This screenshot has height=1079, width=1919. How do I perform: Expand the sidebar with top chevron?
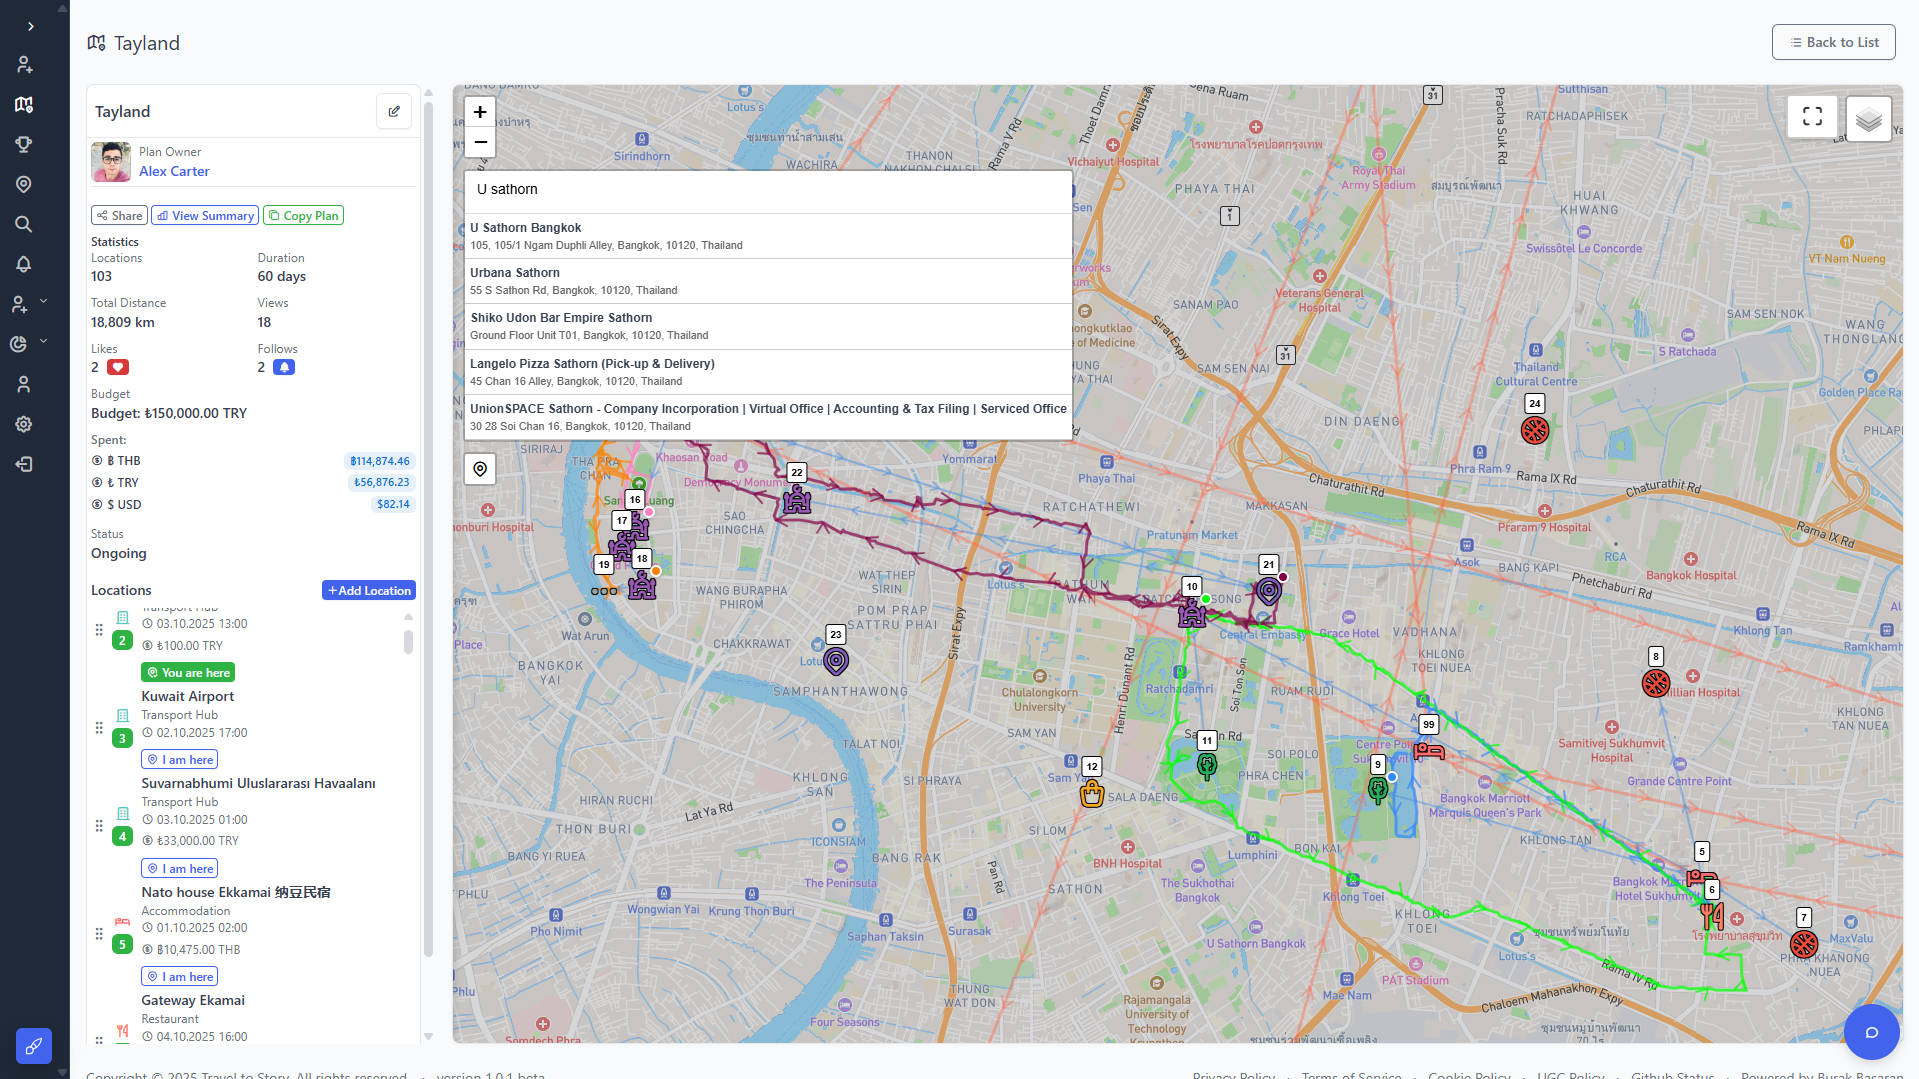(x=31, y=27)
